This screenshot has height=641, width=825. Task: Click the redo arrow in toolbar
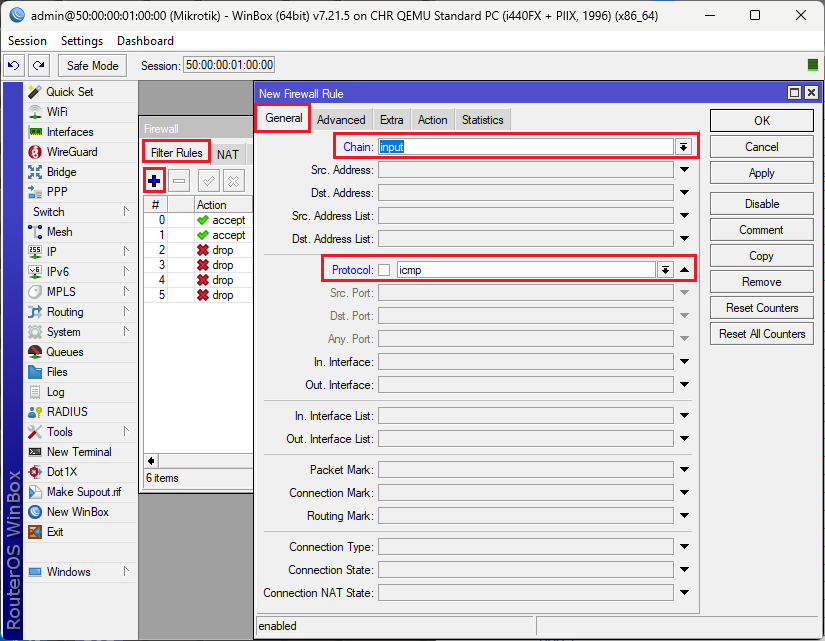tap(39, 65)
